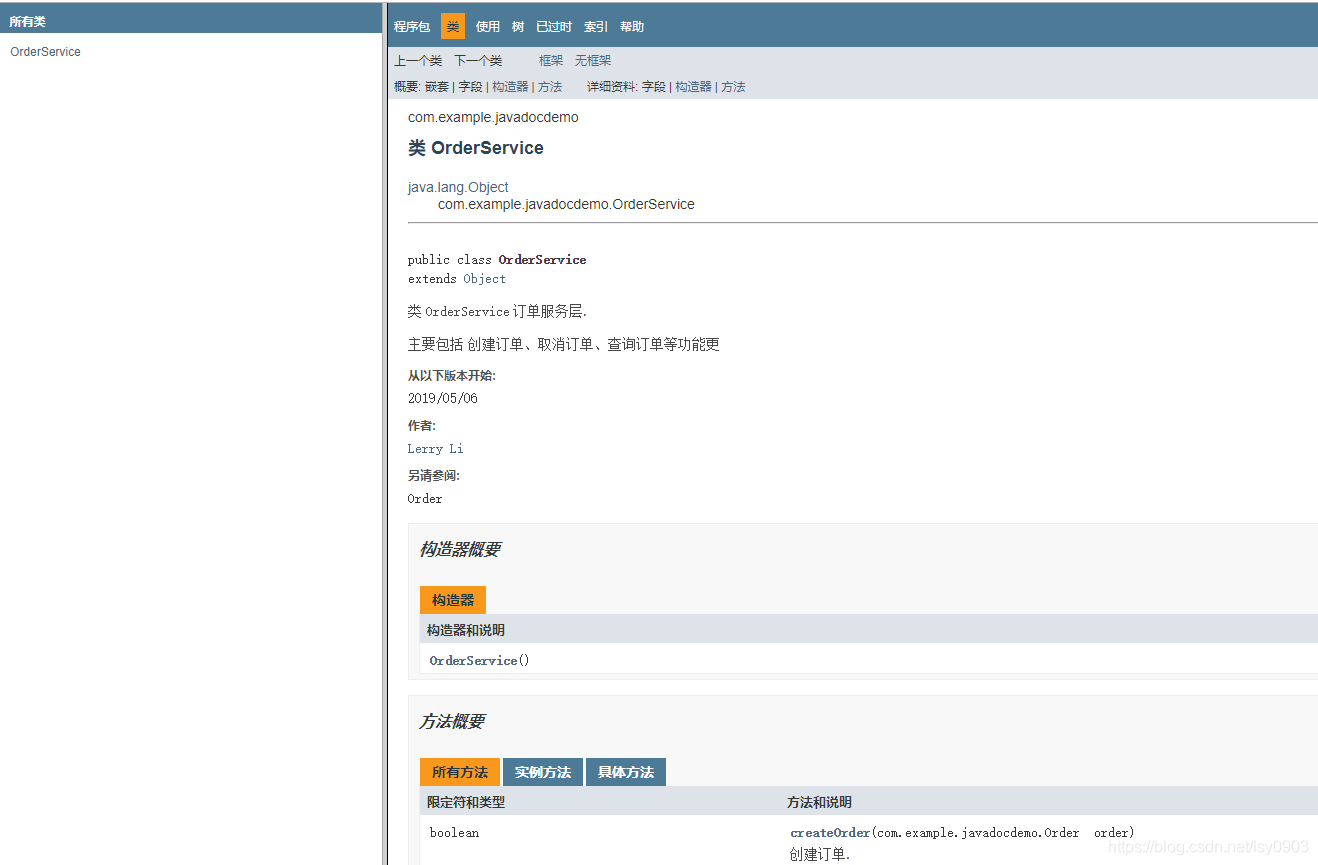Click the 类 OrderService page title
The width and height of the screenshot is (1318, 865).
point(476,148)
